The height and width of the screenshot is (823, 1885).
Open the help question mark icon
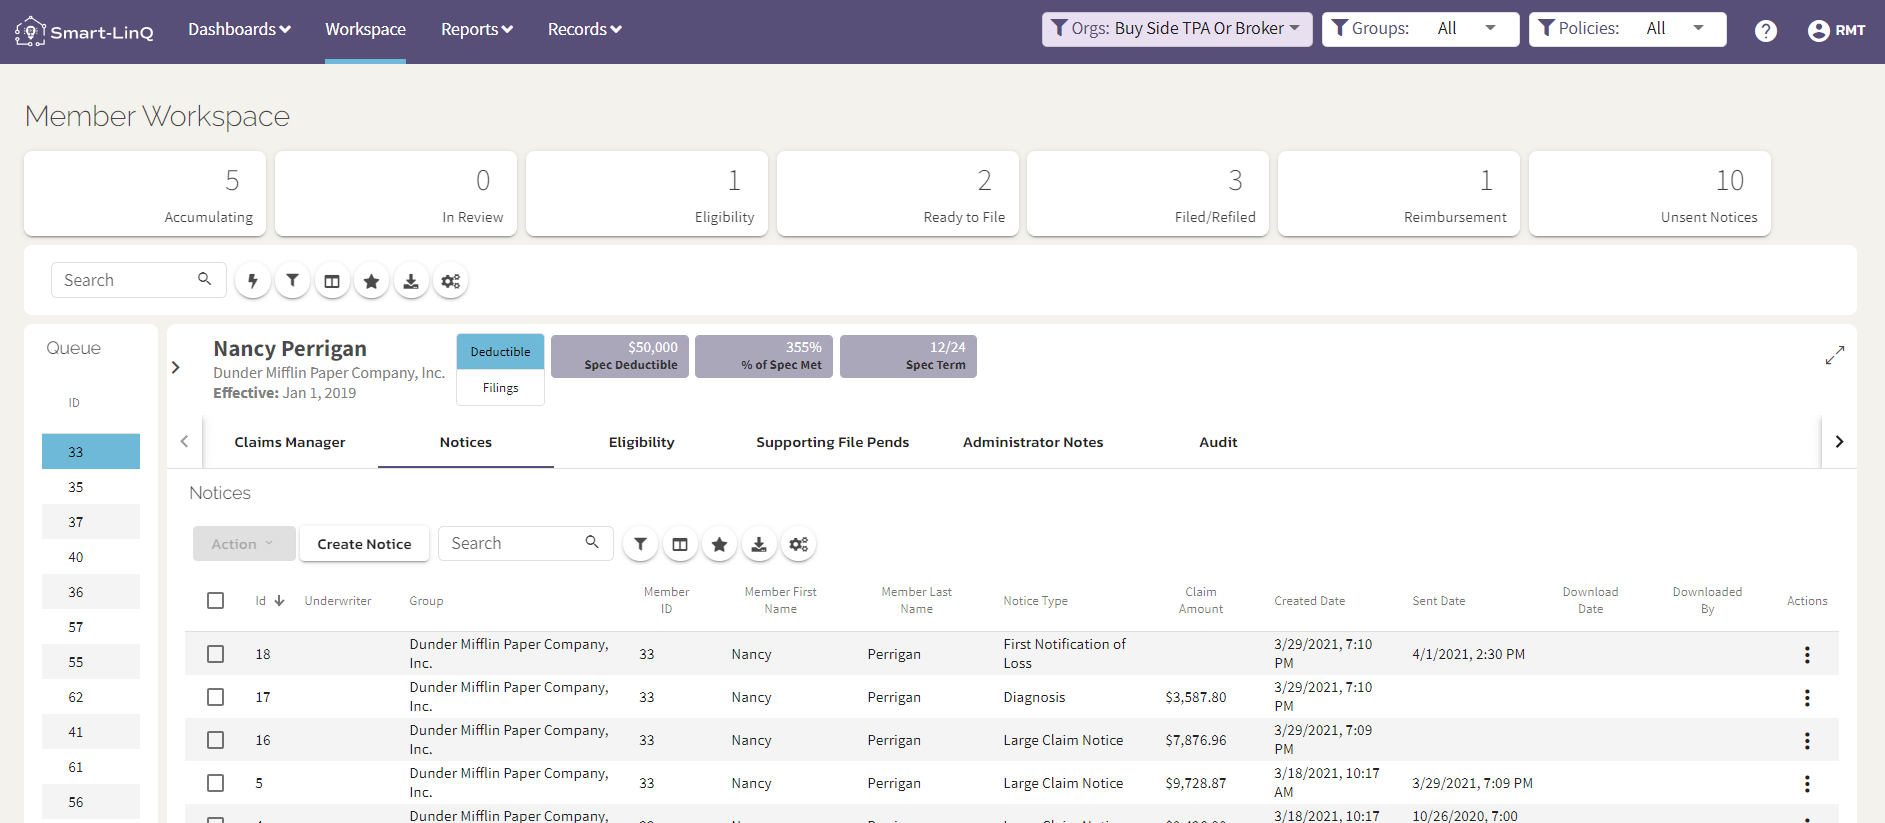point(1766,31)
